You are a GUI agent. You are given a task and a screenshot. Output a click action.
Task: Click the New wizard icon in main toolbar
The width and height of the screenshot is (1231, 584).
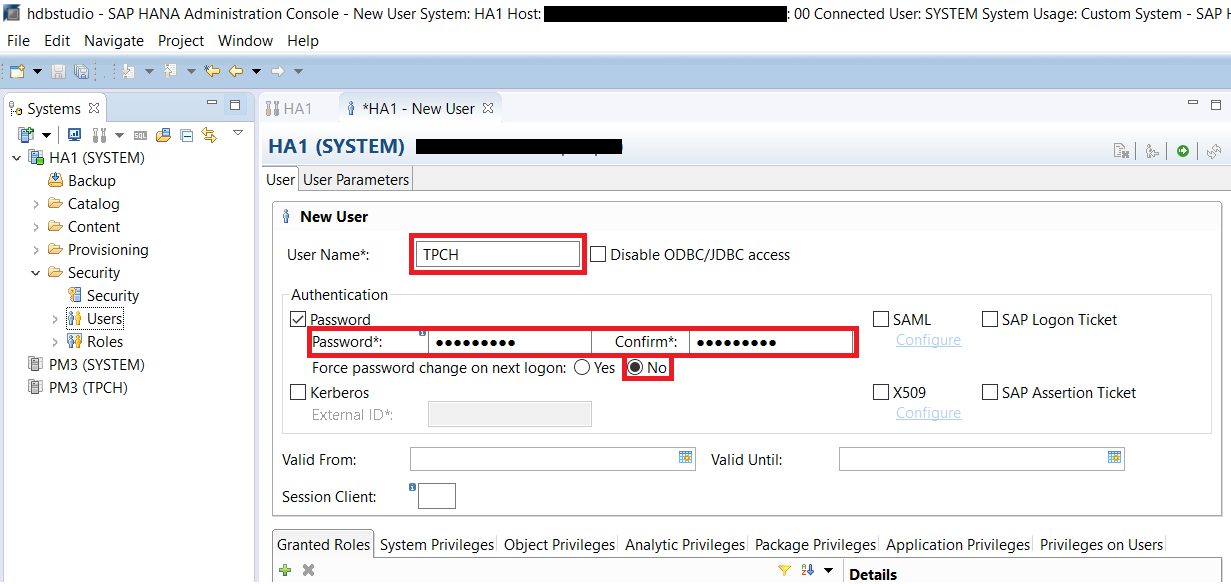coord(18,71)
